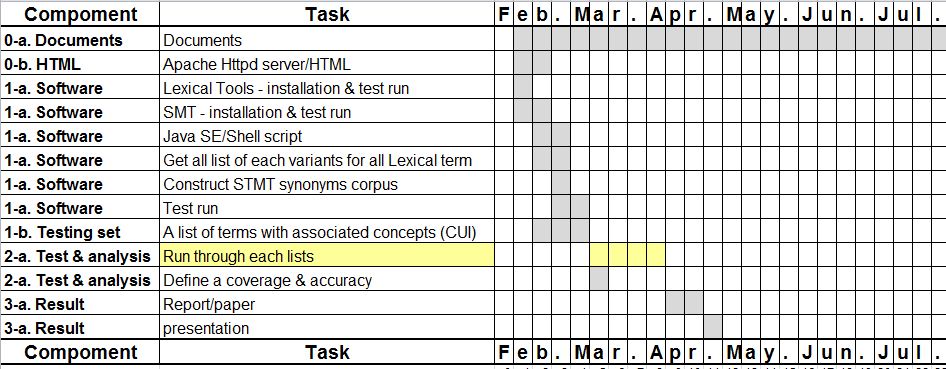
Task: Select 'Construct STMT synonyms corpus' cell
Action: click(x=327, y=184)
